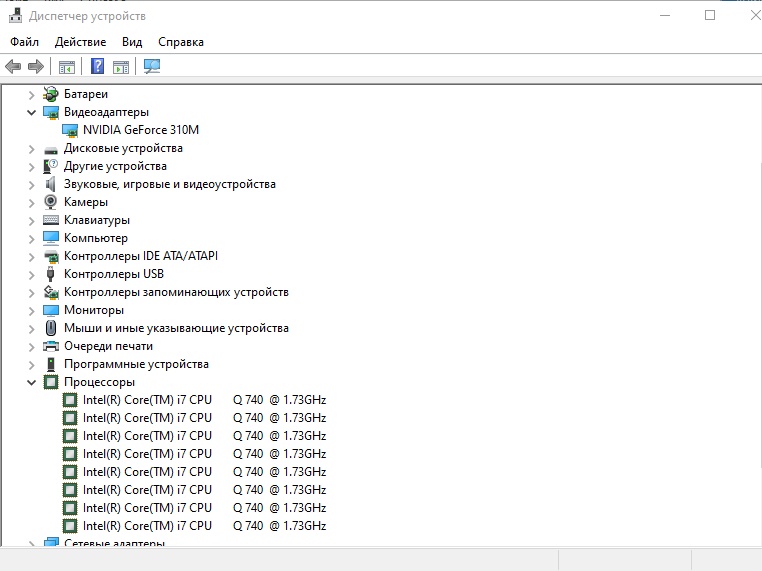
Task: Click the Процессоры chip icon
Action: pyautogui.click(x=51, y=382)
